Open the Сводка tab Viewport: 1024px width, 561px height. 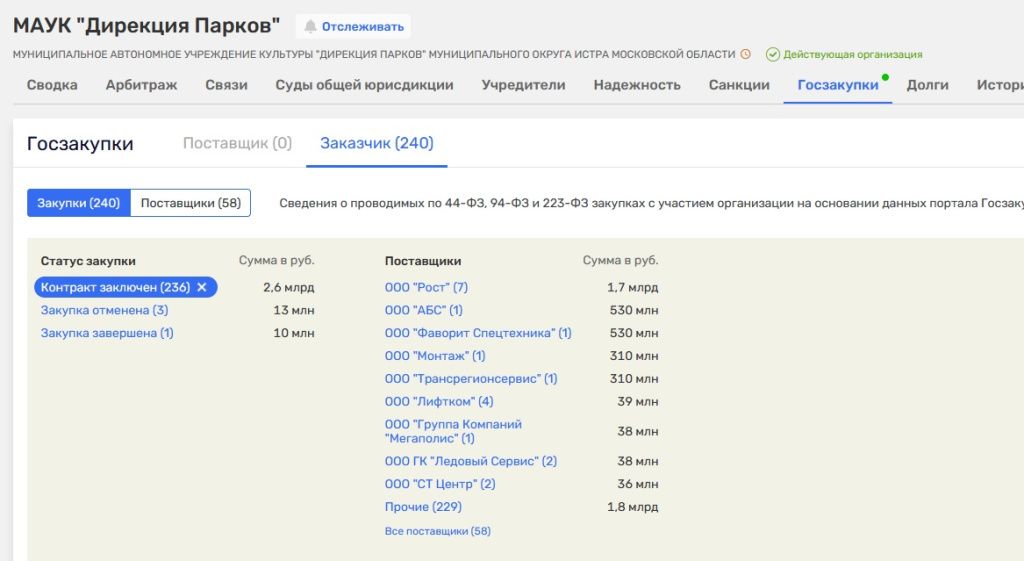[x=52, y=85]
